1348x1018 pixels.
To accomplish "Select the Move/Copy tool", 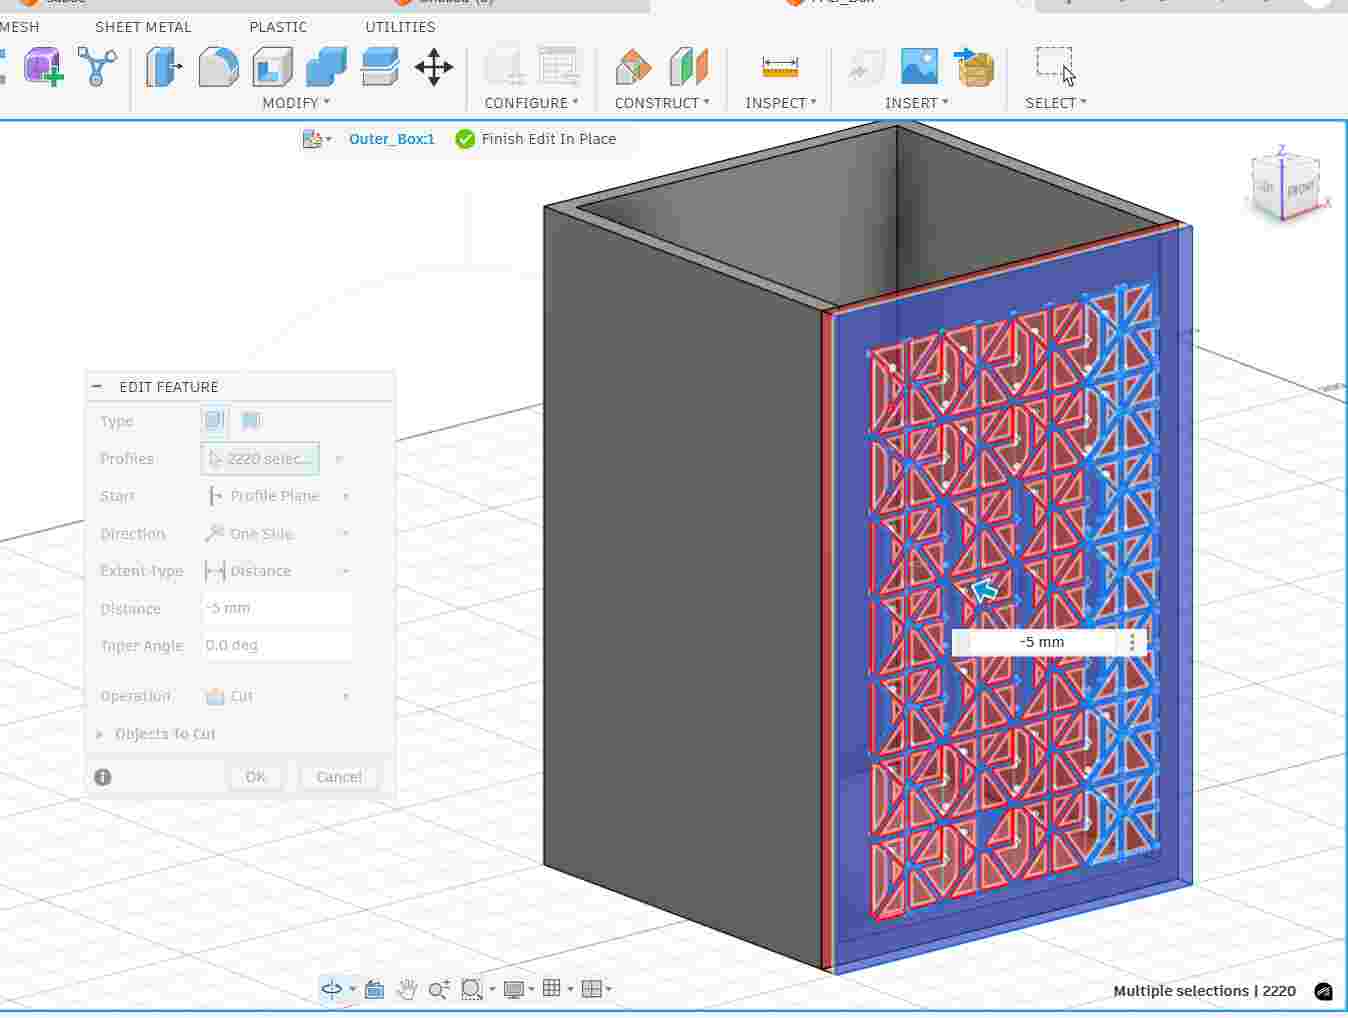I will pyautogui.click(x=433, y=67).
